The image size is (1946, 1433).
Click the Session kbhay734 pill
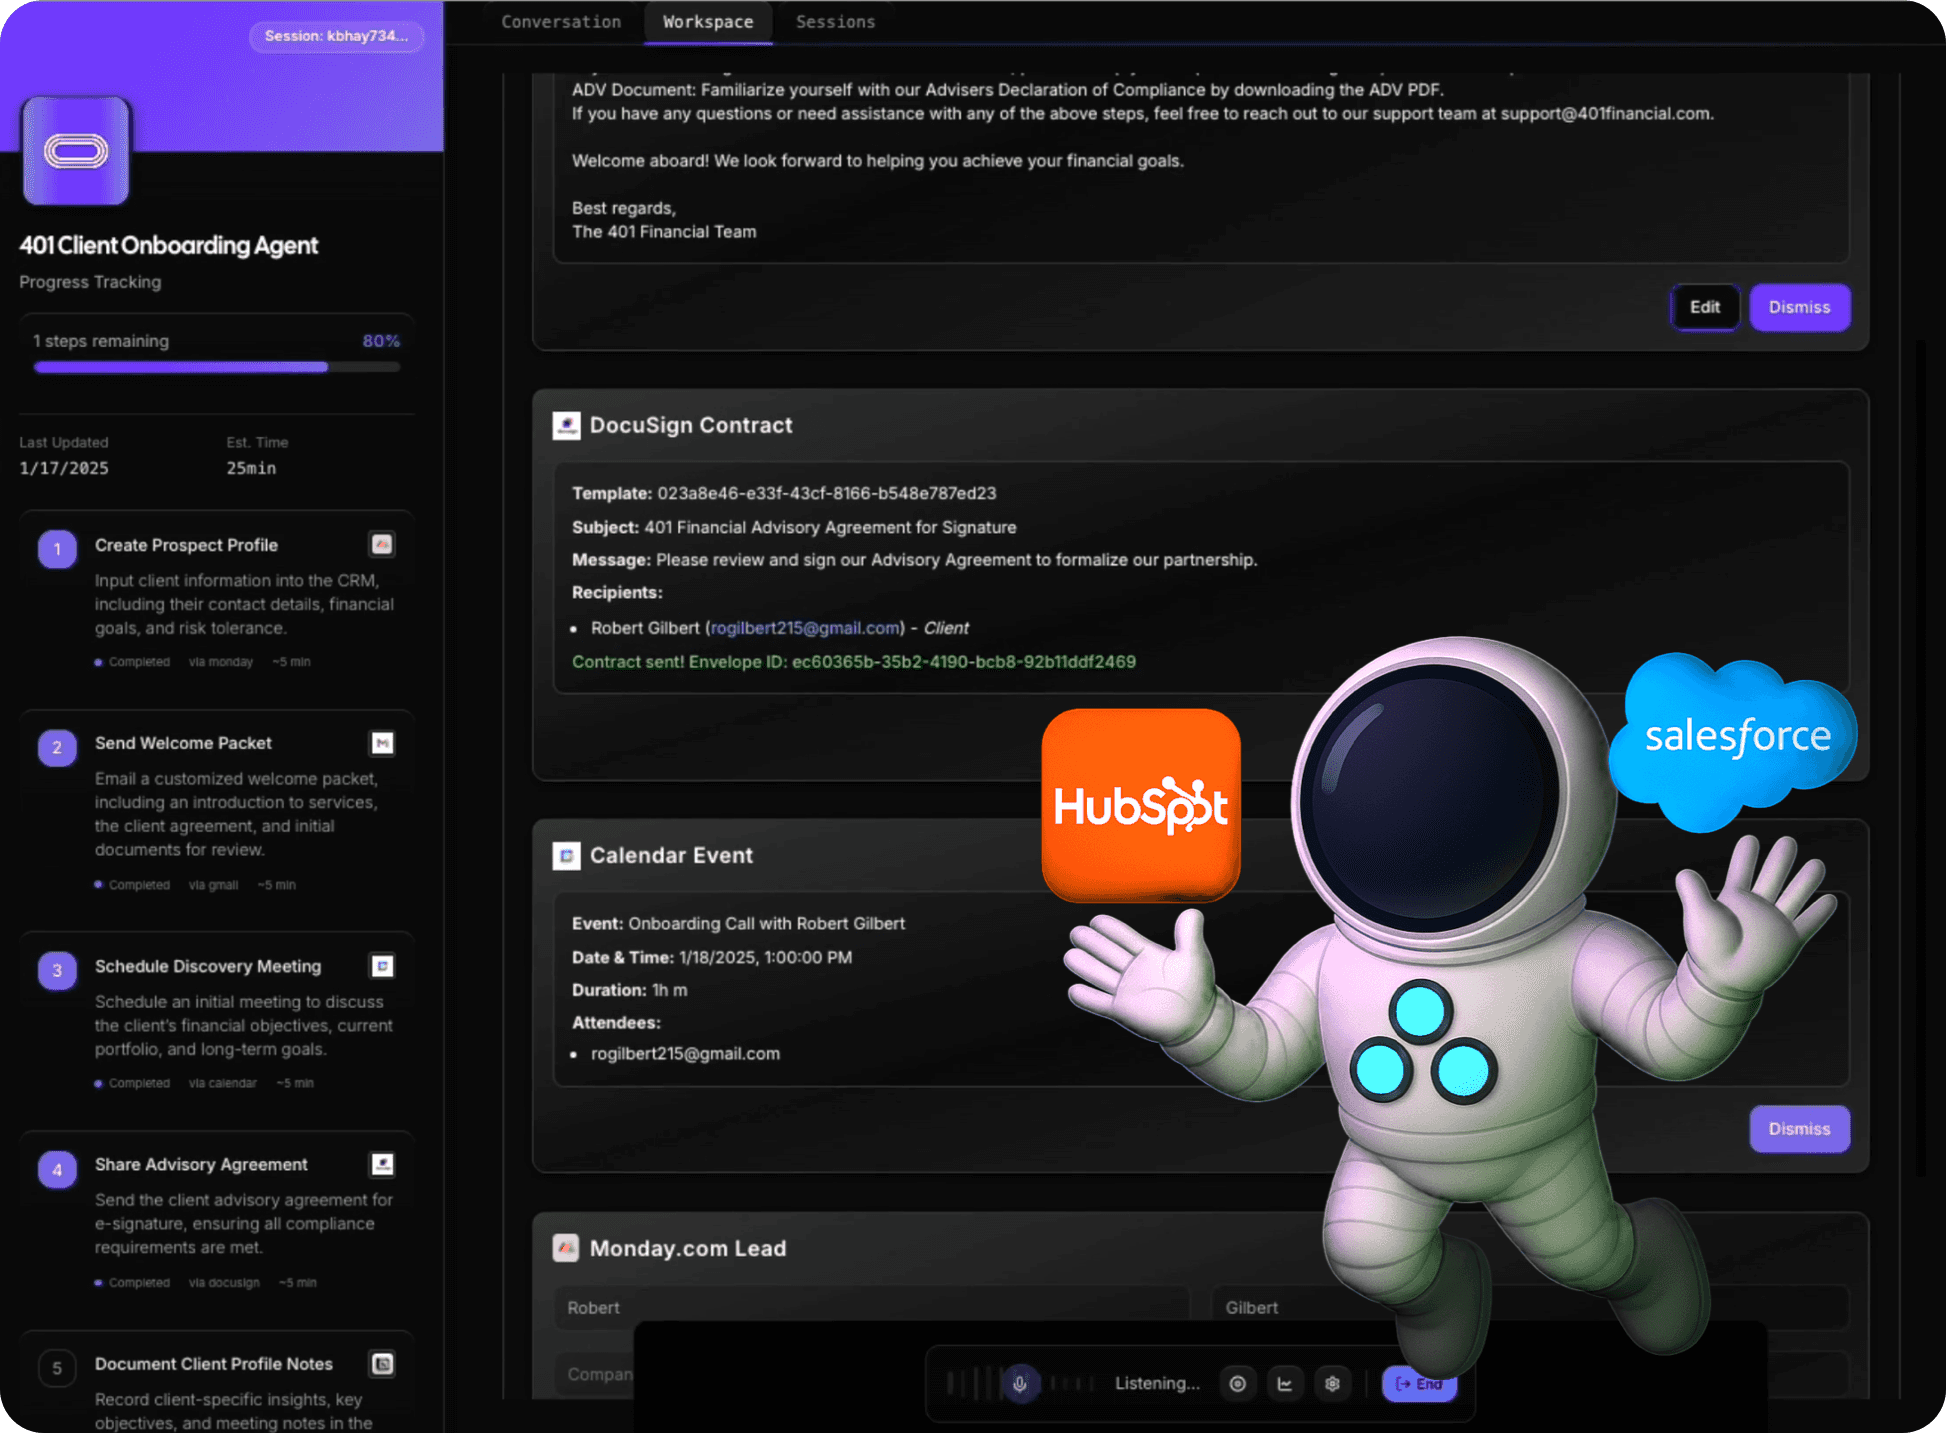point(336,36)
